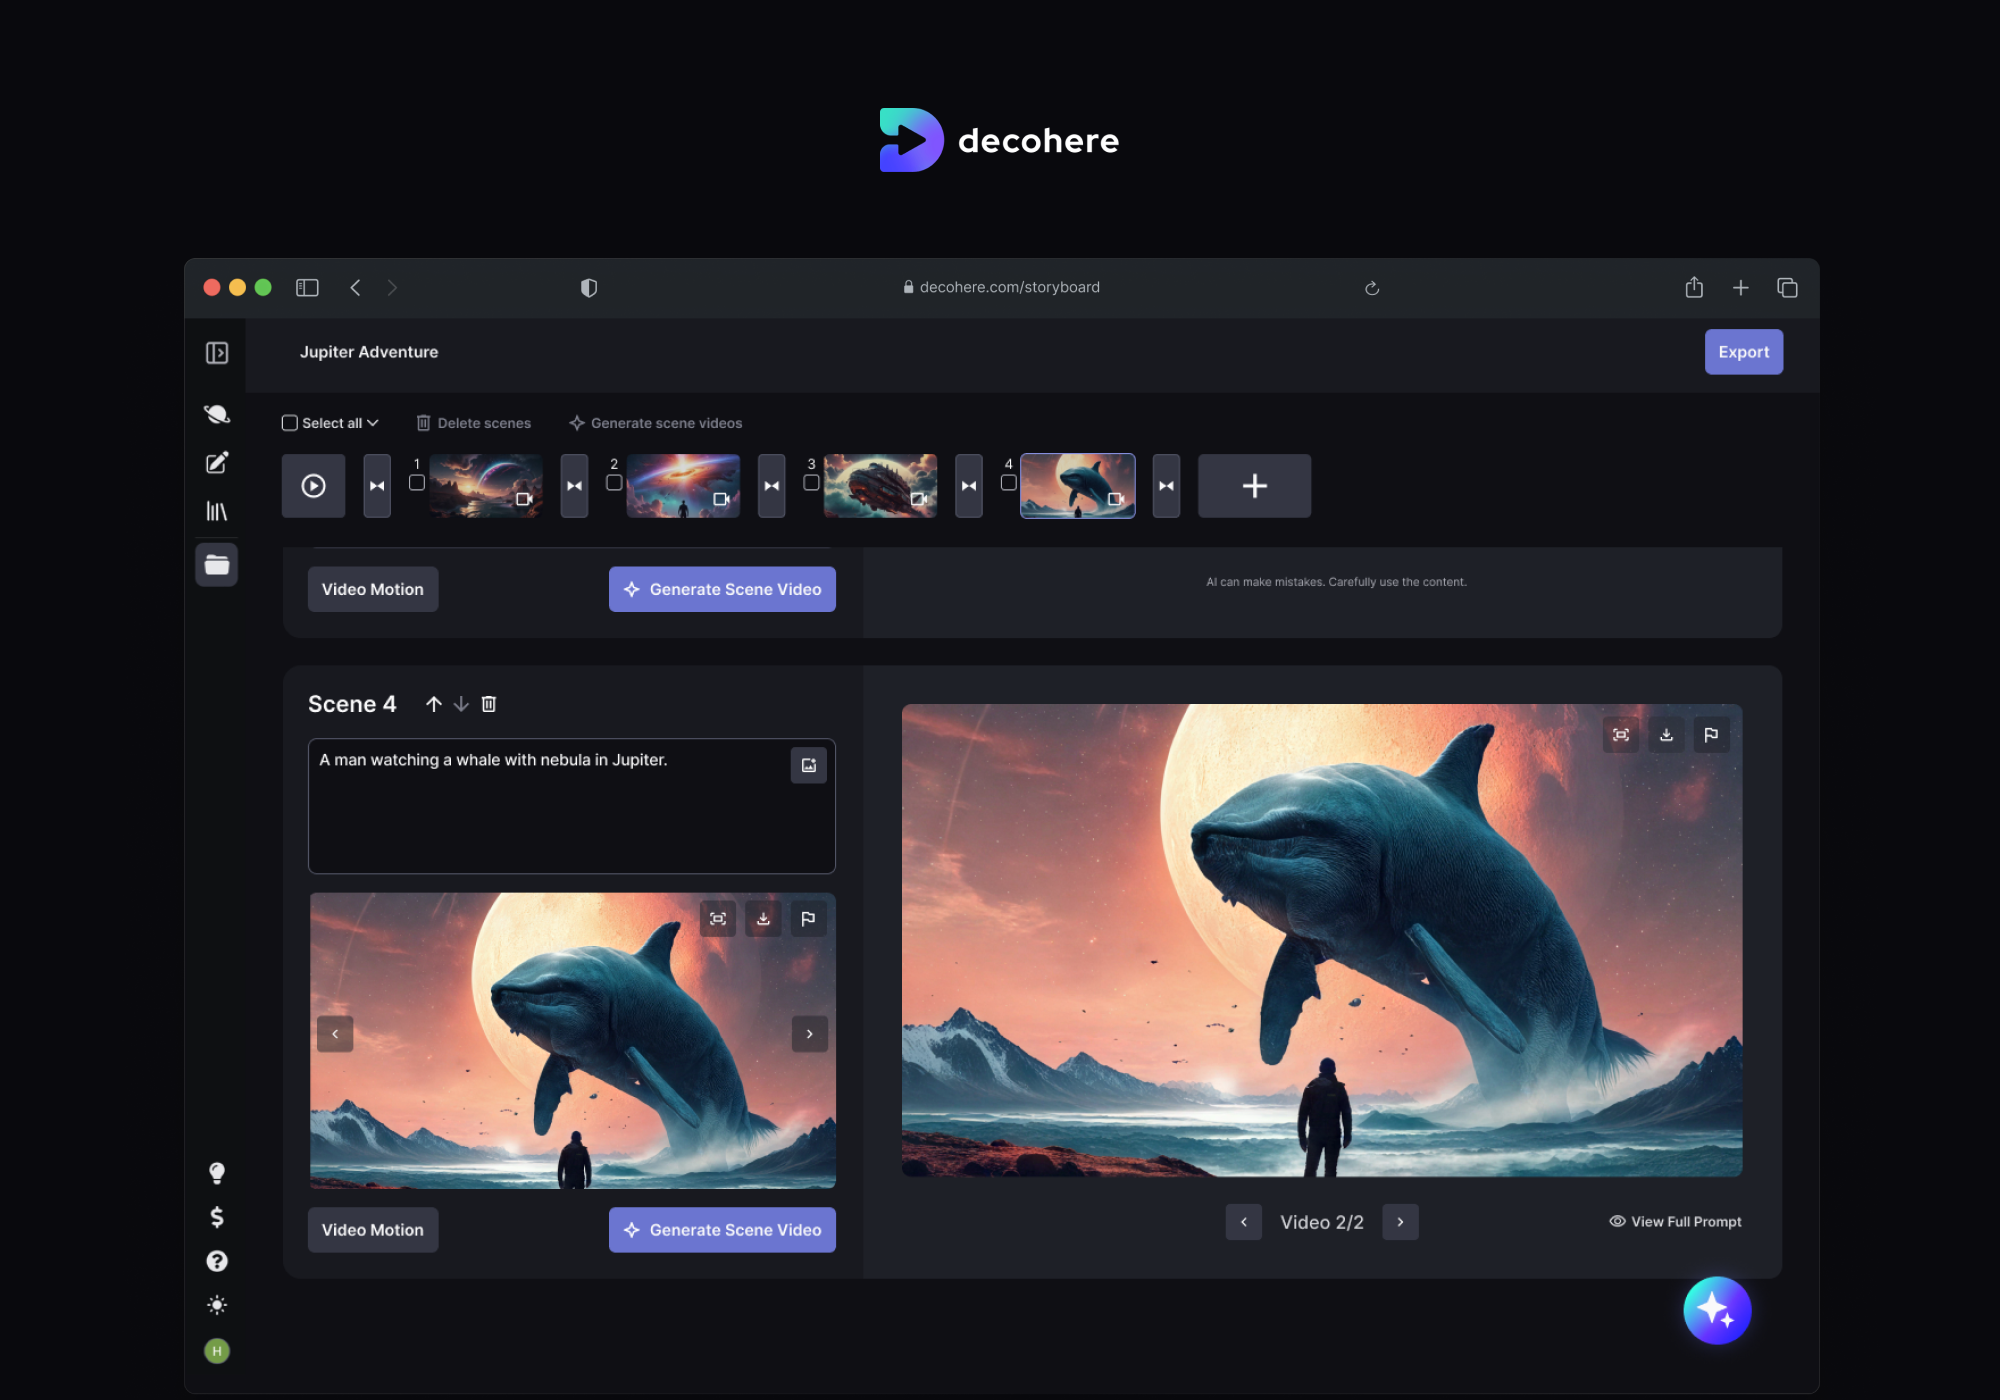Click Video Motion button in Scene 4
Viewport: 2000px width, 1400px height.
pos(372,1230)
